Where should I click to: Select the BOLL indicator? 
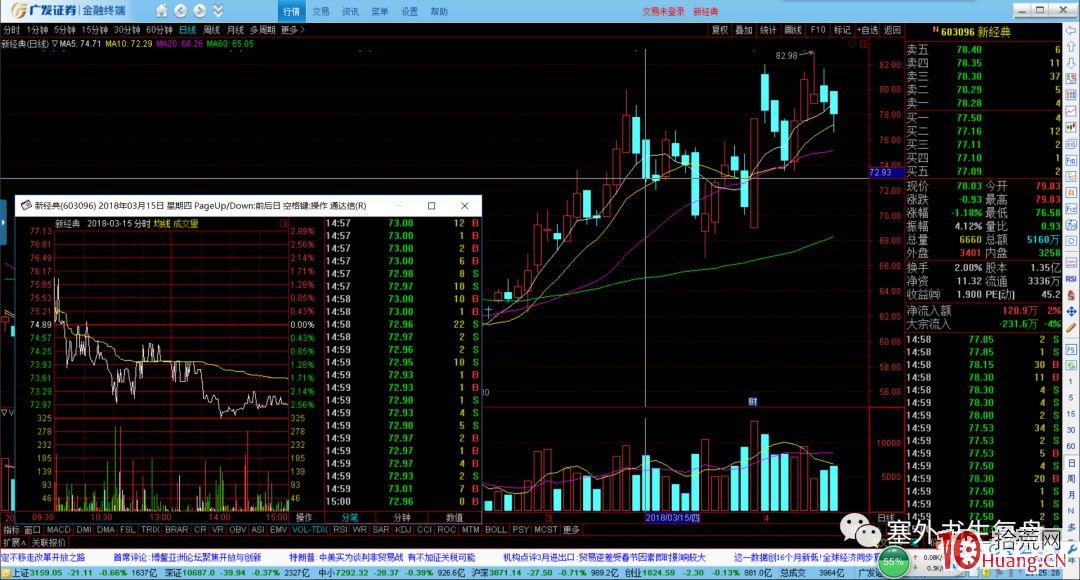tap(495, 530)
